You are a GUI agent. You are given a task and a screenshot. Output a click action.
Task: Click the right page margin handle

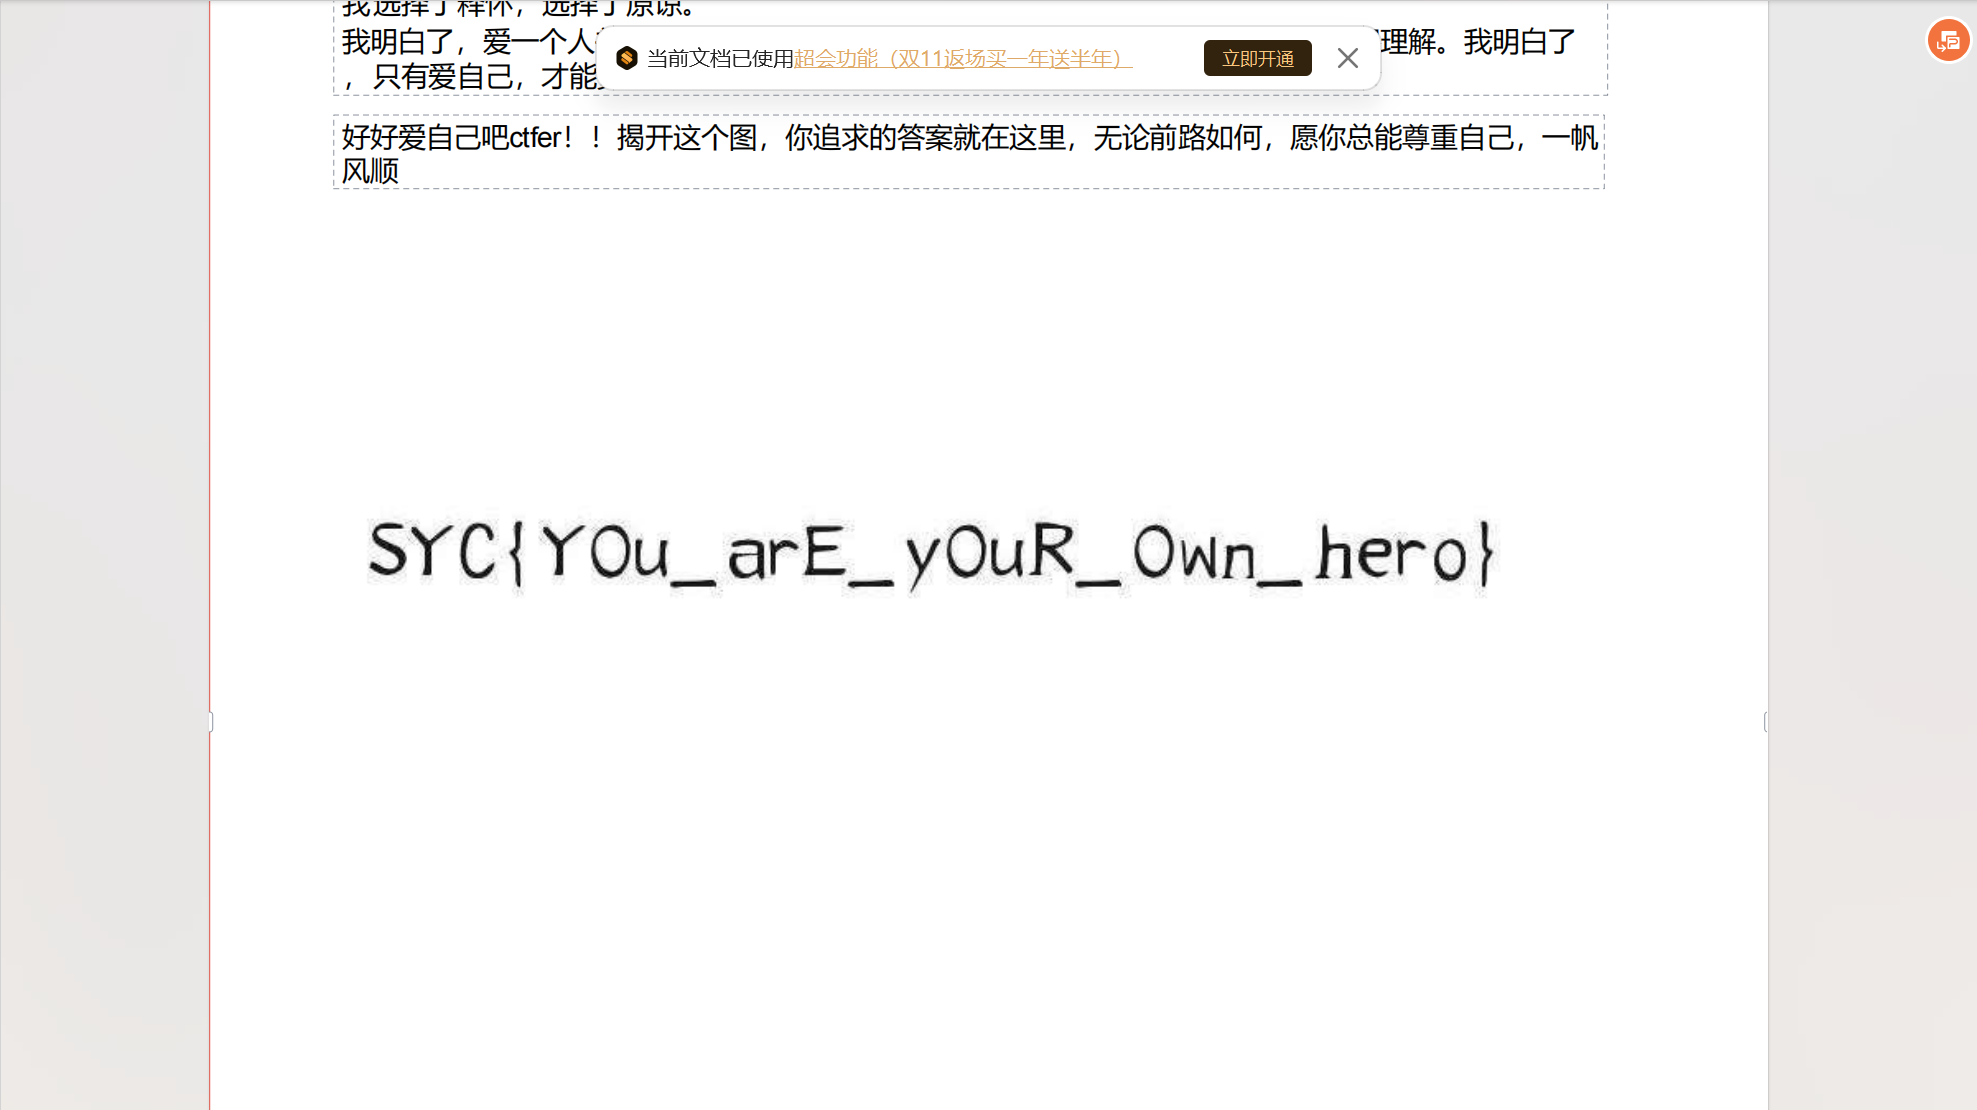point(1766,722)
